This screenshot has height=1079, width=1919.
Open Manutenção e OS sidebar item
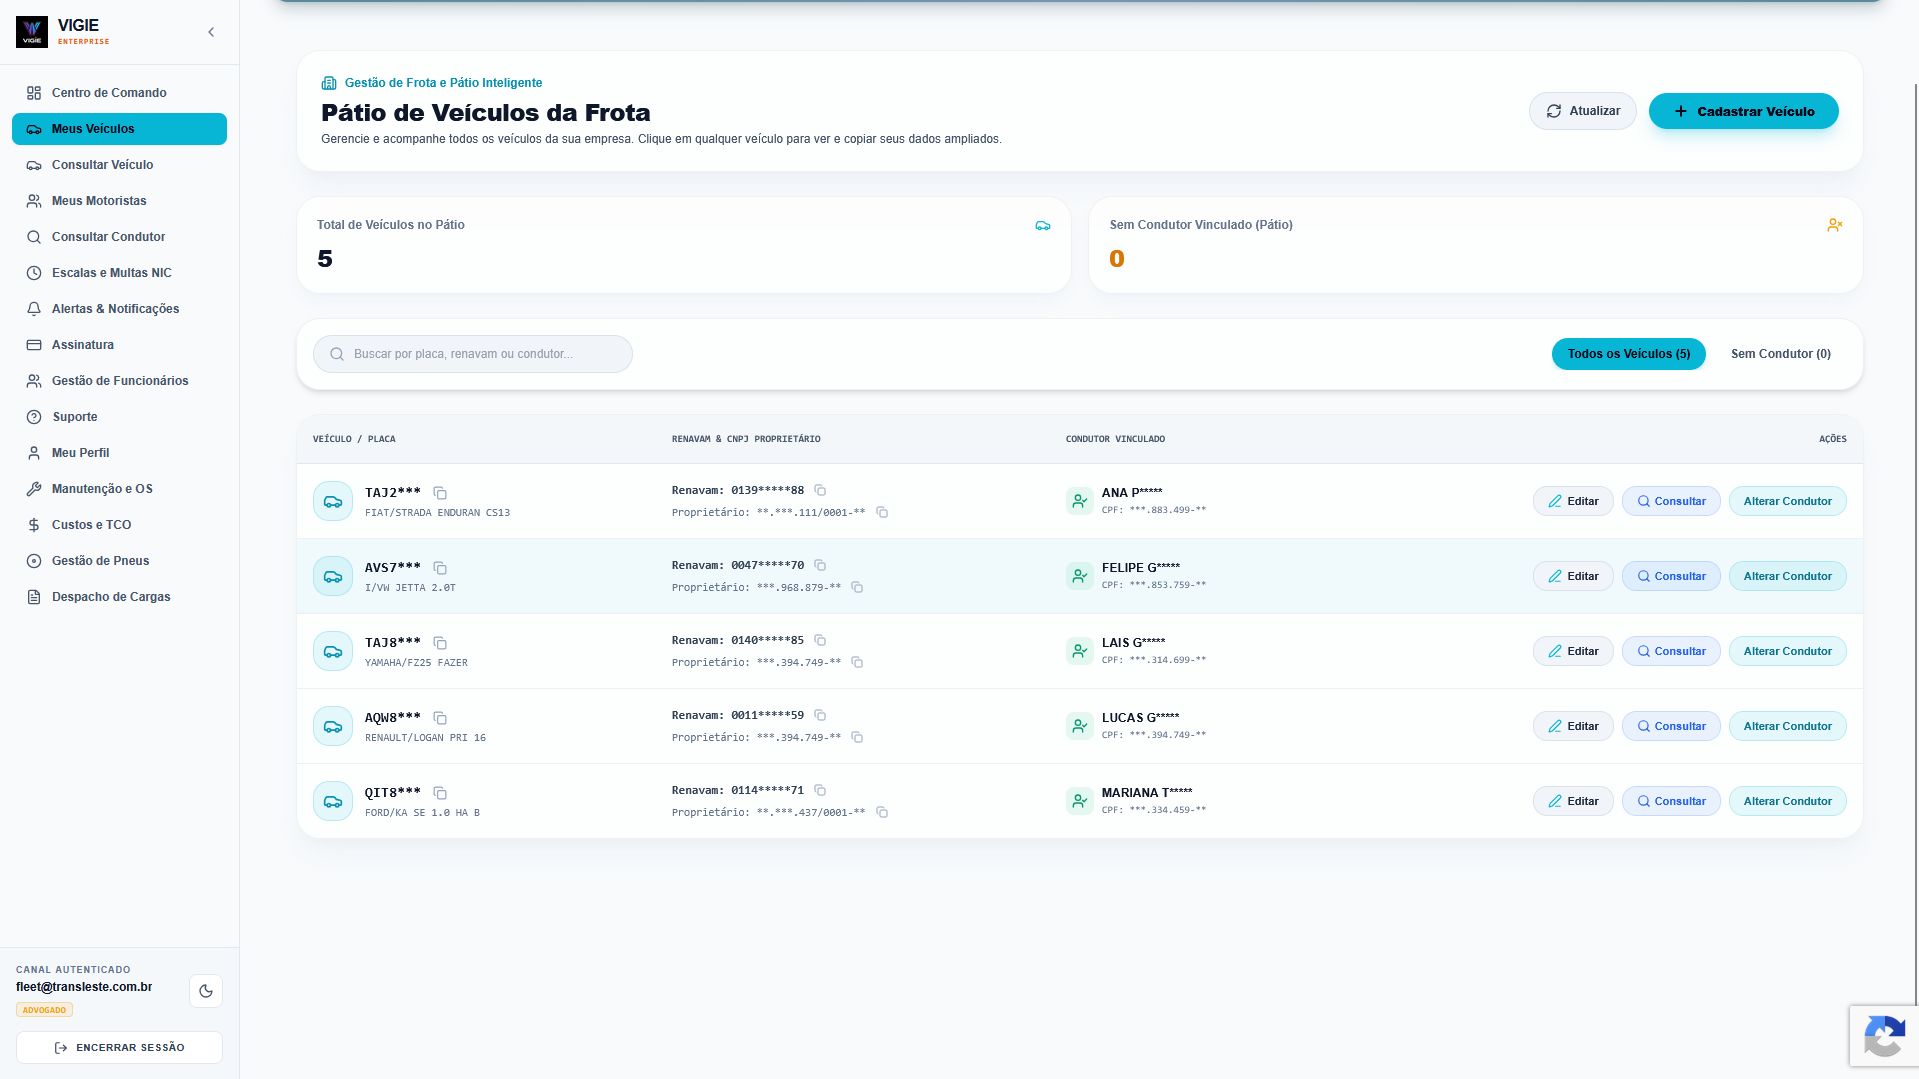(x=119, y=489)
